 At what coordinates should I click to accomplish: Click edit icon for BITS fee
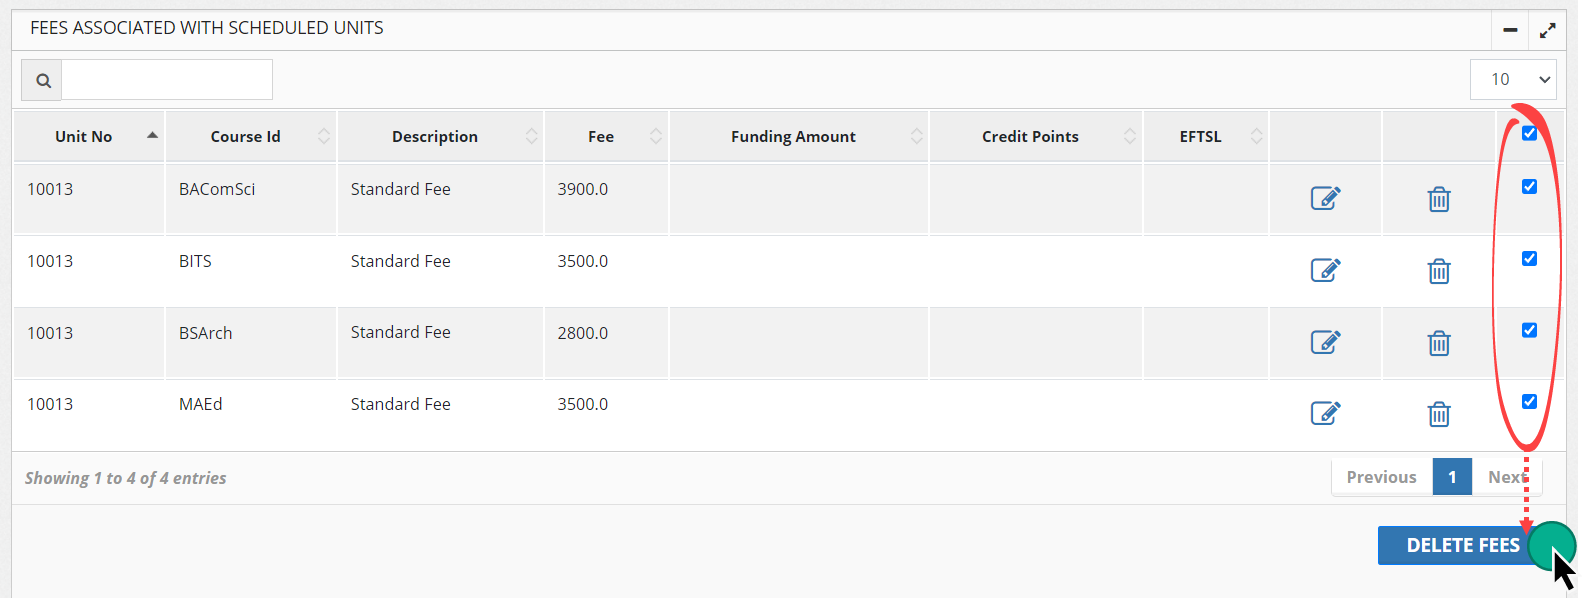pyautogui.click(x=1325, y=270)
